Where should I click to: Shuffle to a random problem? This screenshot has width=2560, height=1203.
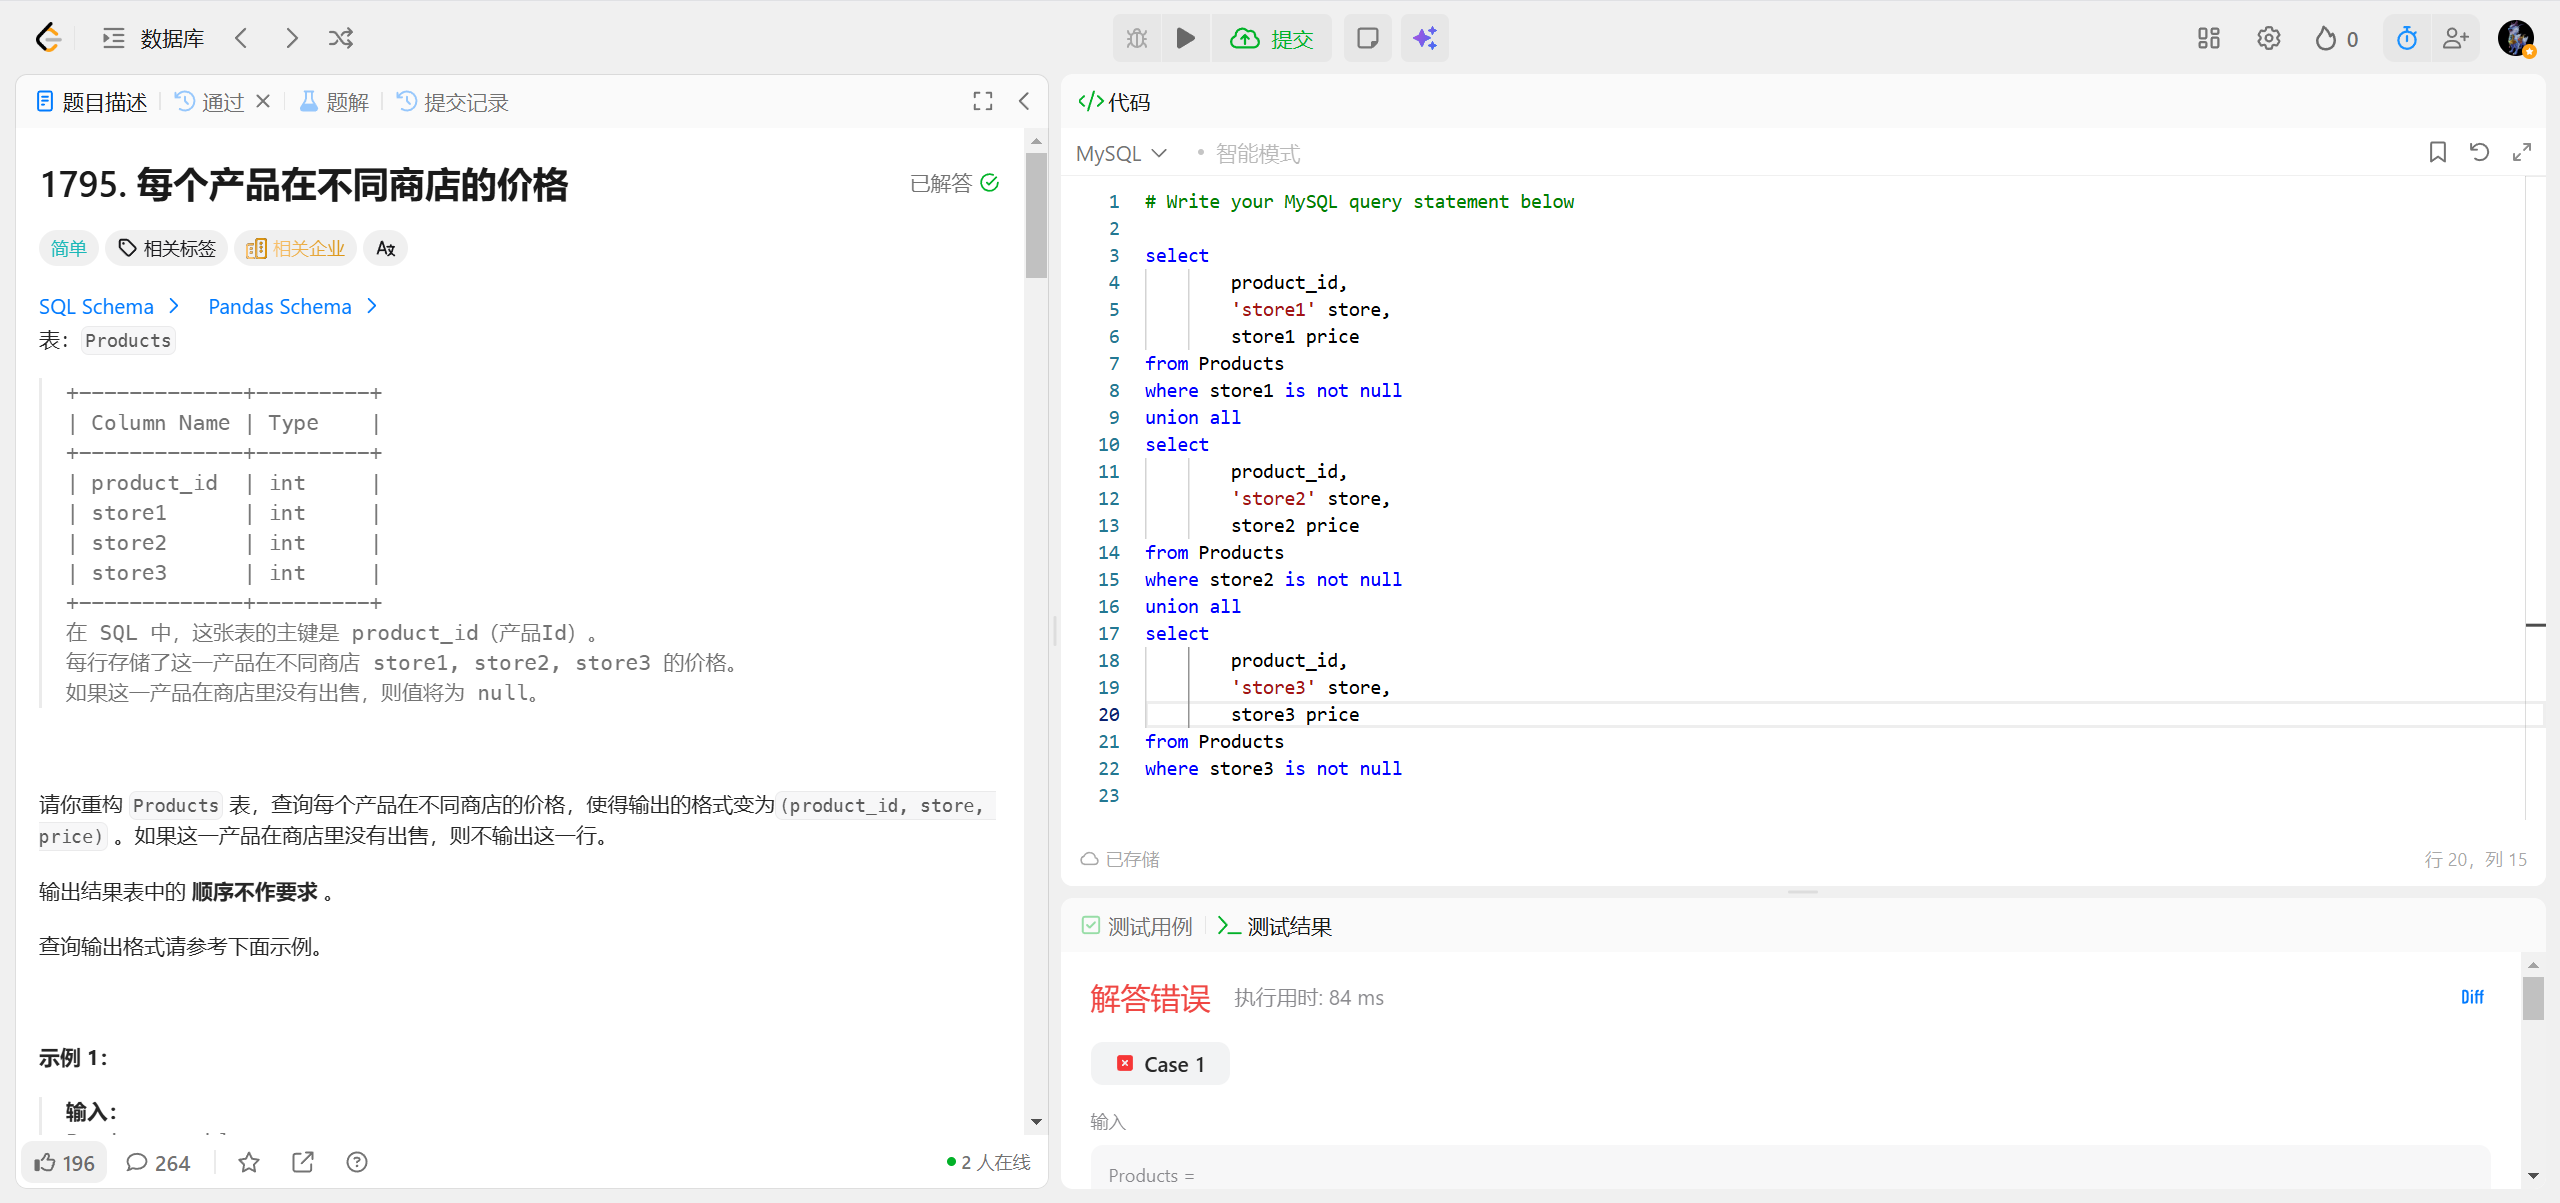click(341, 38)
